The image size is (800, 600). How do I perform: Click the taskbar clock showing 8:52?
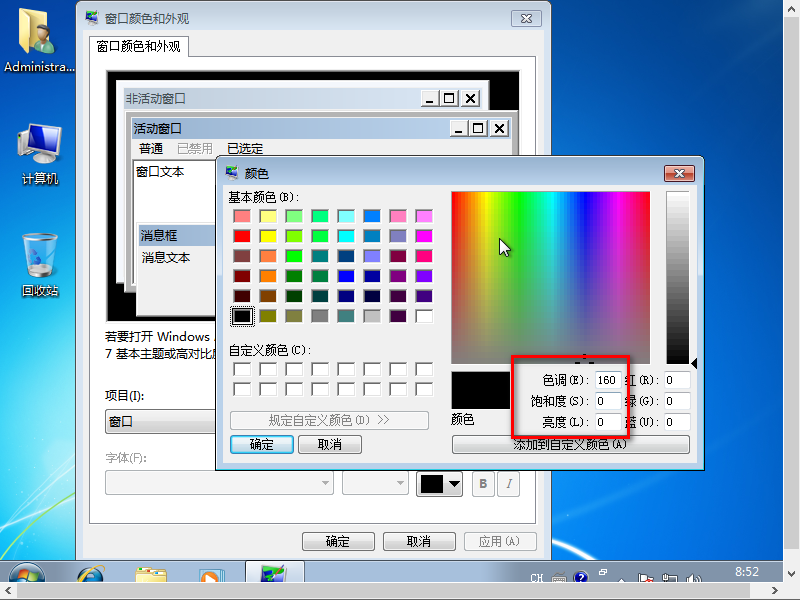(x=746, y=572)
